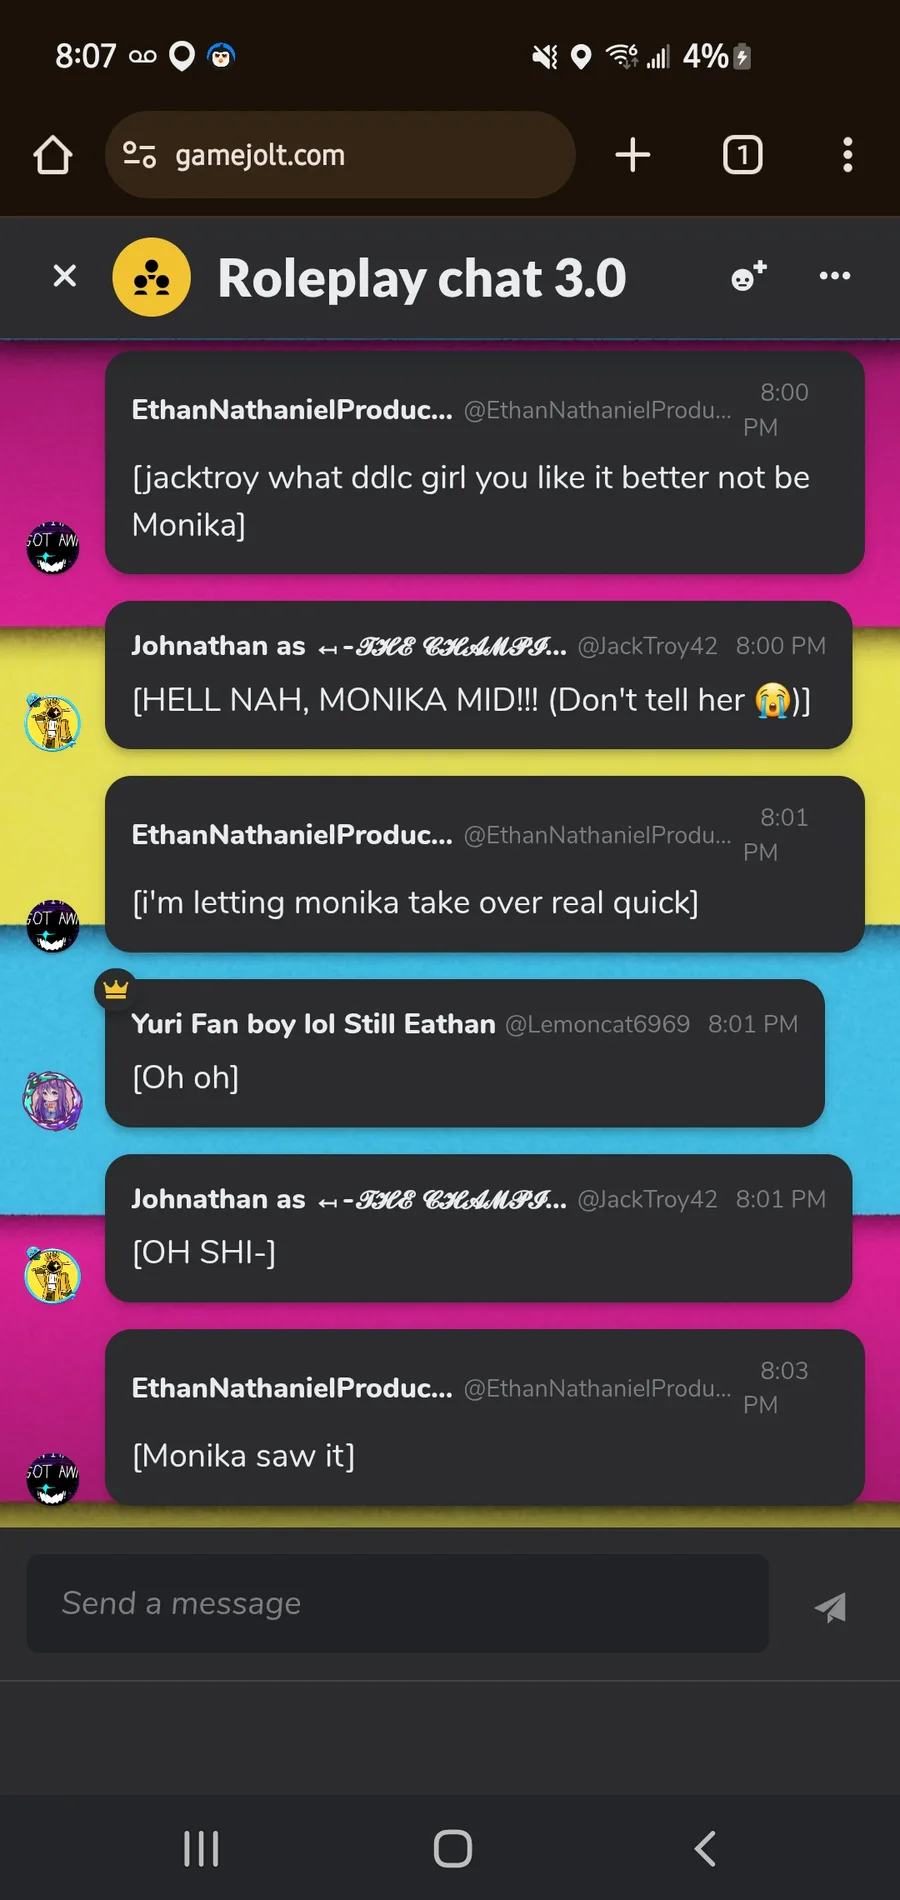
Task: Tap the gamejolt.com address bar
Action: 340,155
